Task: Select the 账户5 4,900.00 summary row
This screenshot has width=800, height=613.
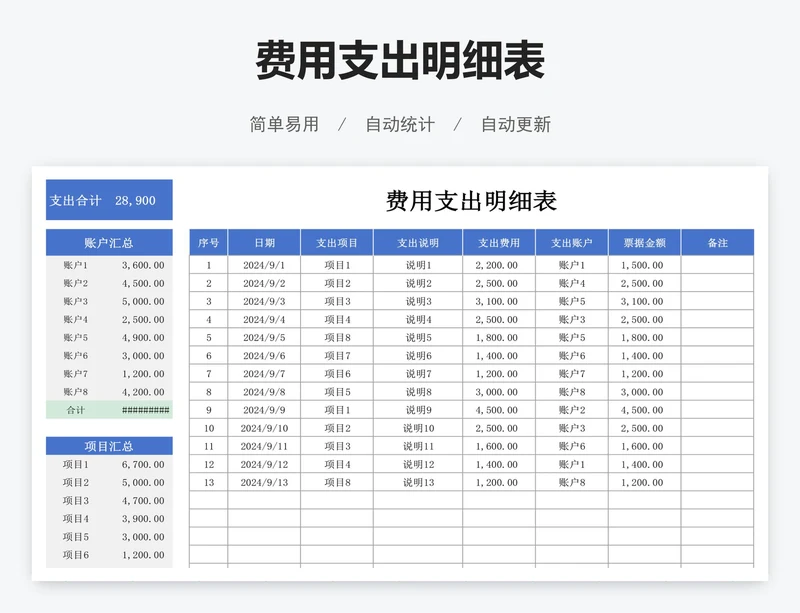Action: [109, 337]
